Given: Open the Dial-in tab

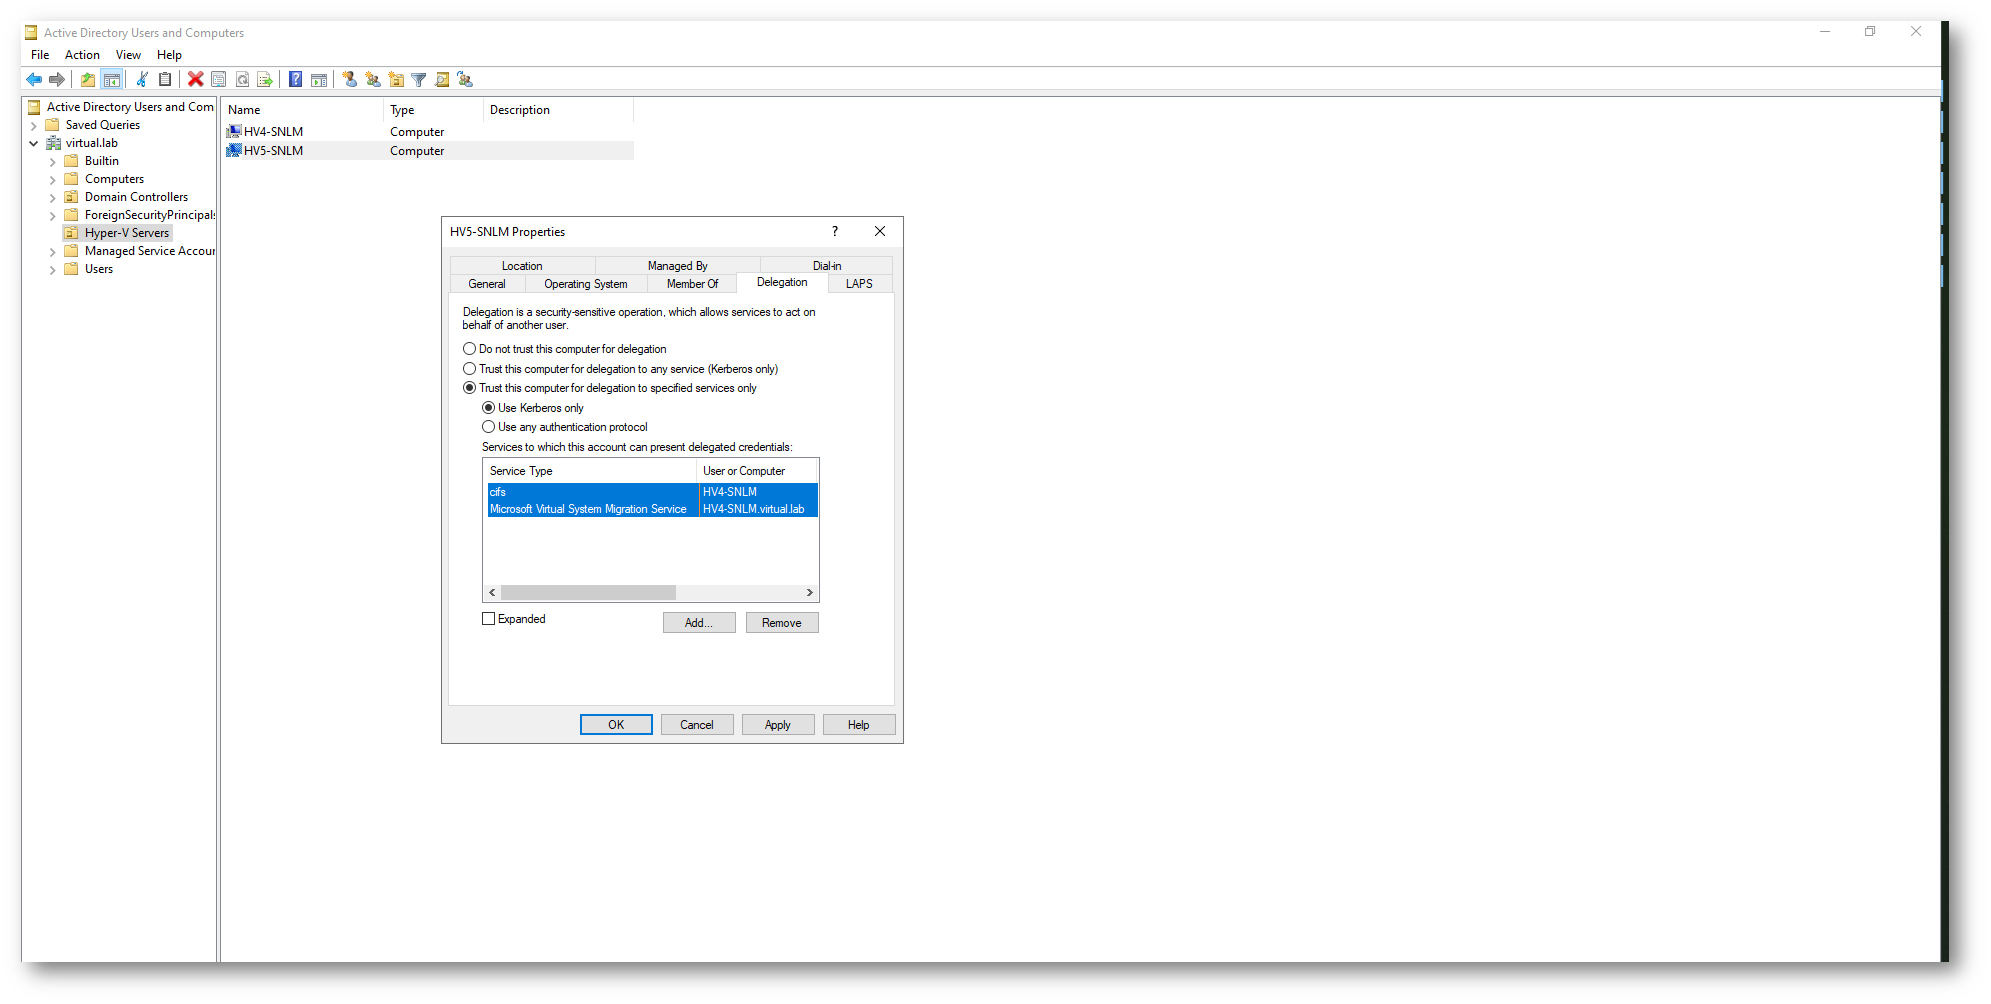Looking at the screenshot, I should tap(827, 266).
